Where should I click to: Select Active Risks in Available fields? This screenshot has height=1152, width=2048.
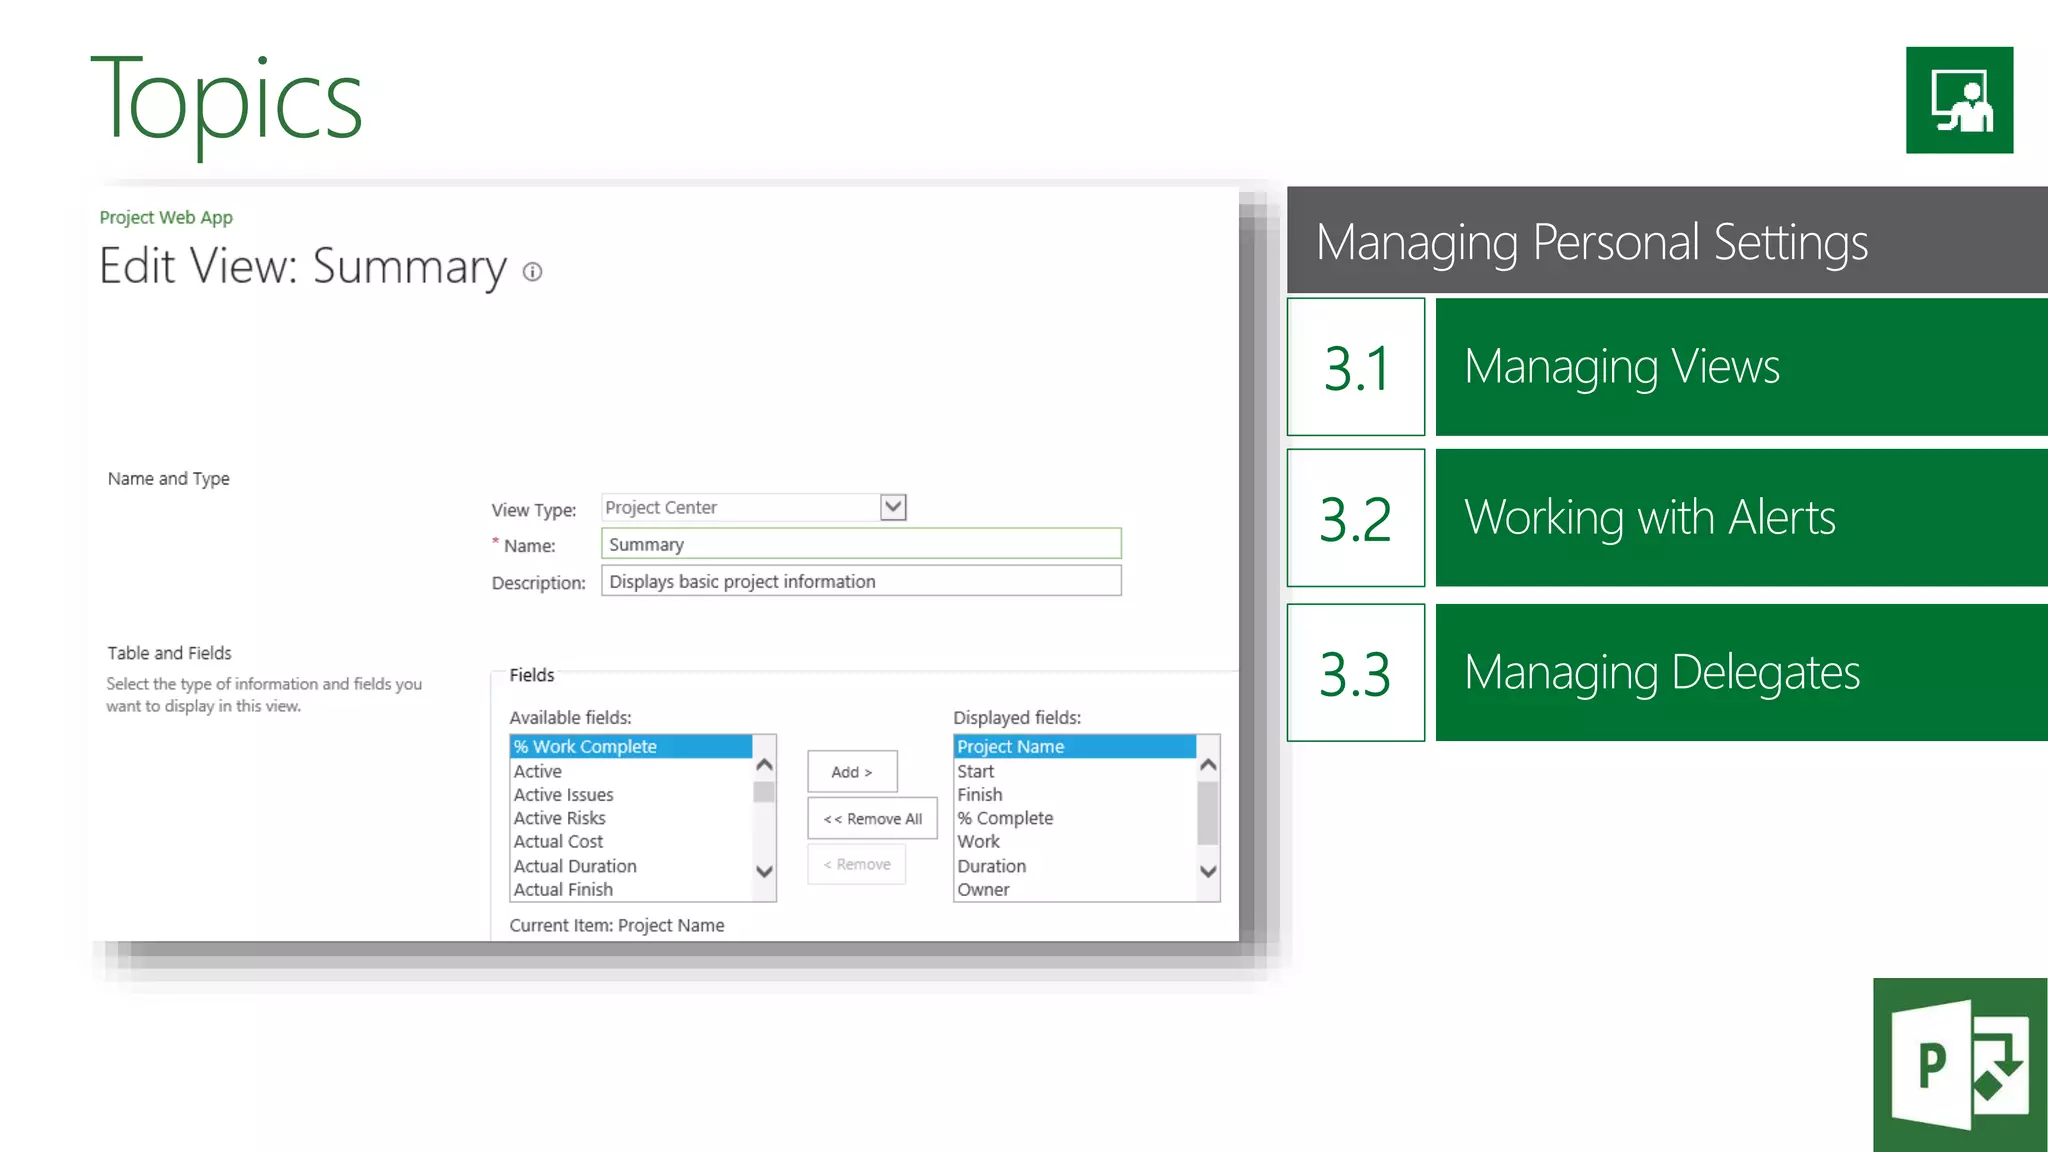tap(631, 818)
